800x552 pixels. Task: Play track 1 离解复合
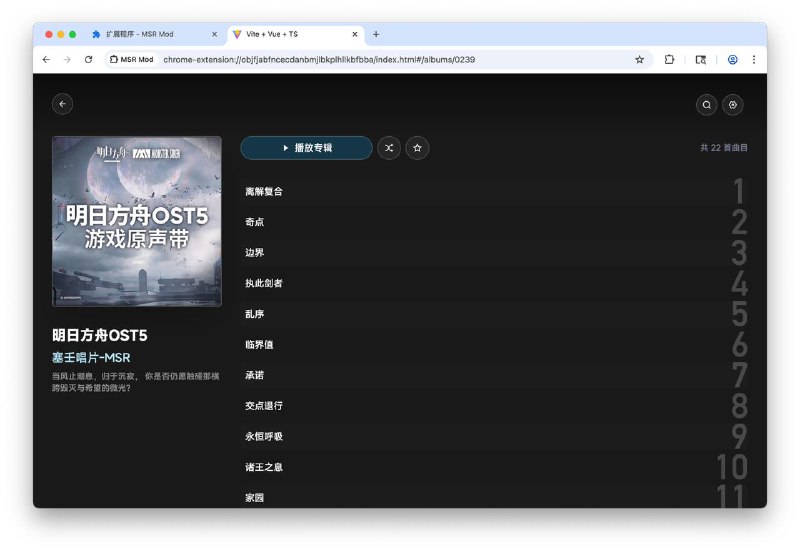494,192
